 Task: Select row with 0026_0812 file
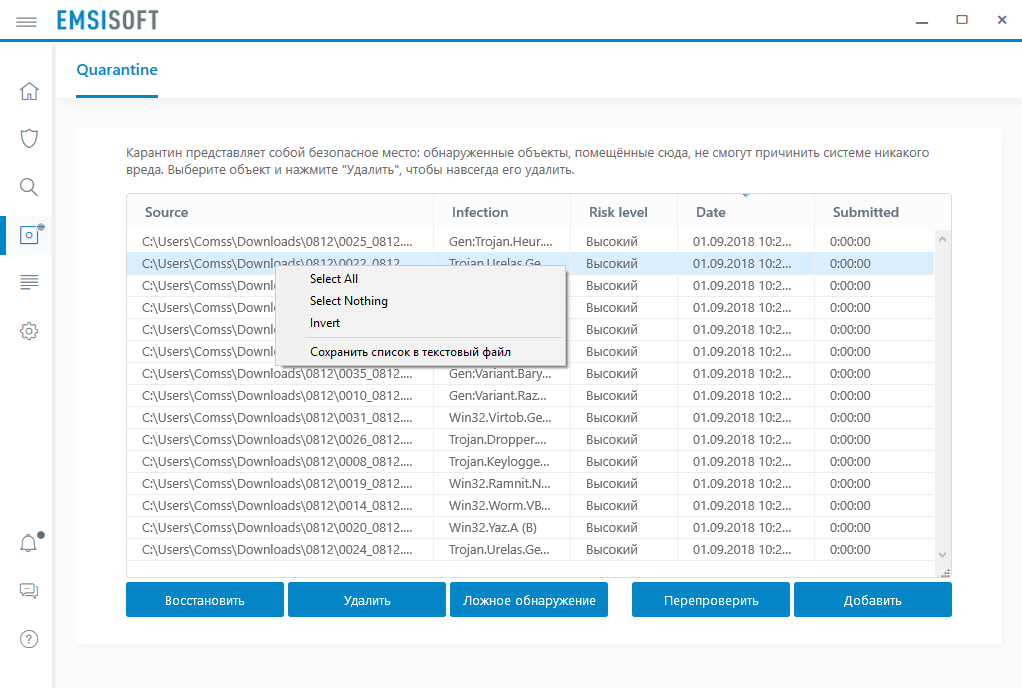click(531, 440)
